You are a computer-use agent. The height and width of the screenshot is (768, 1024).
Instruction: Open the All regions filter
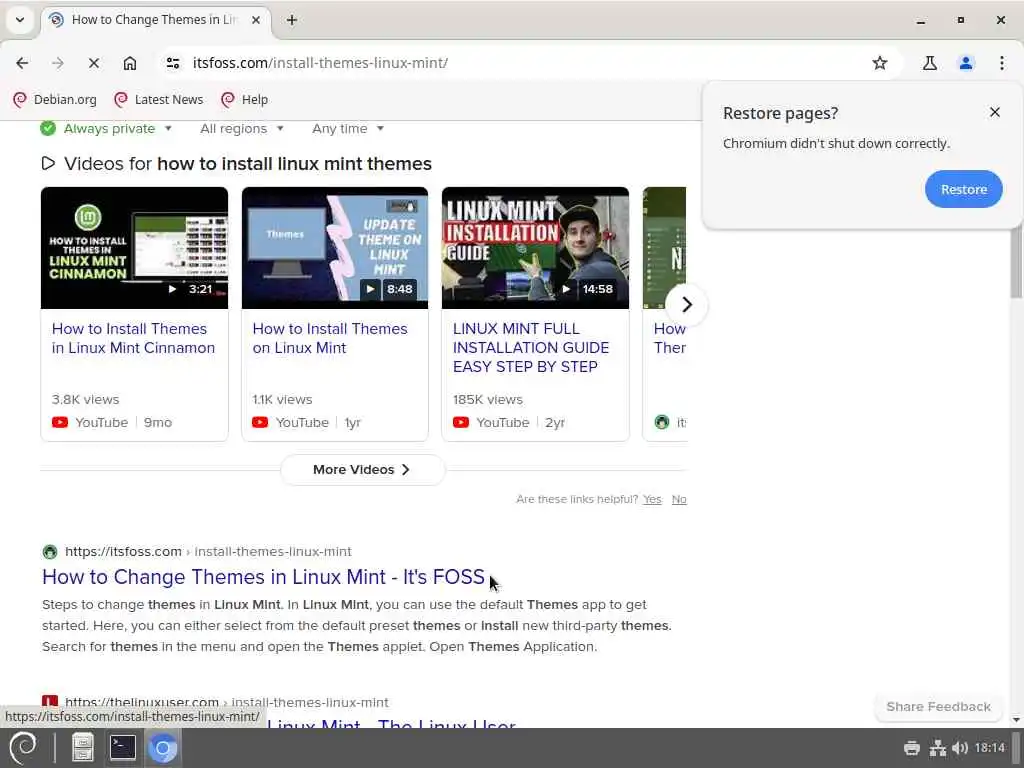click(242, 129)
